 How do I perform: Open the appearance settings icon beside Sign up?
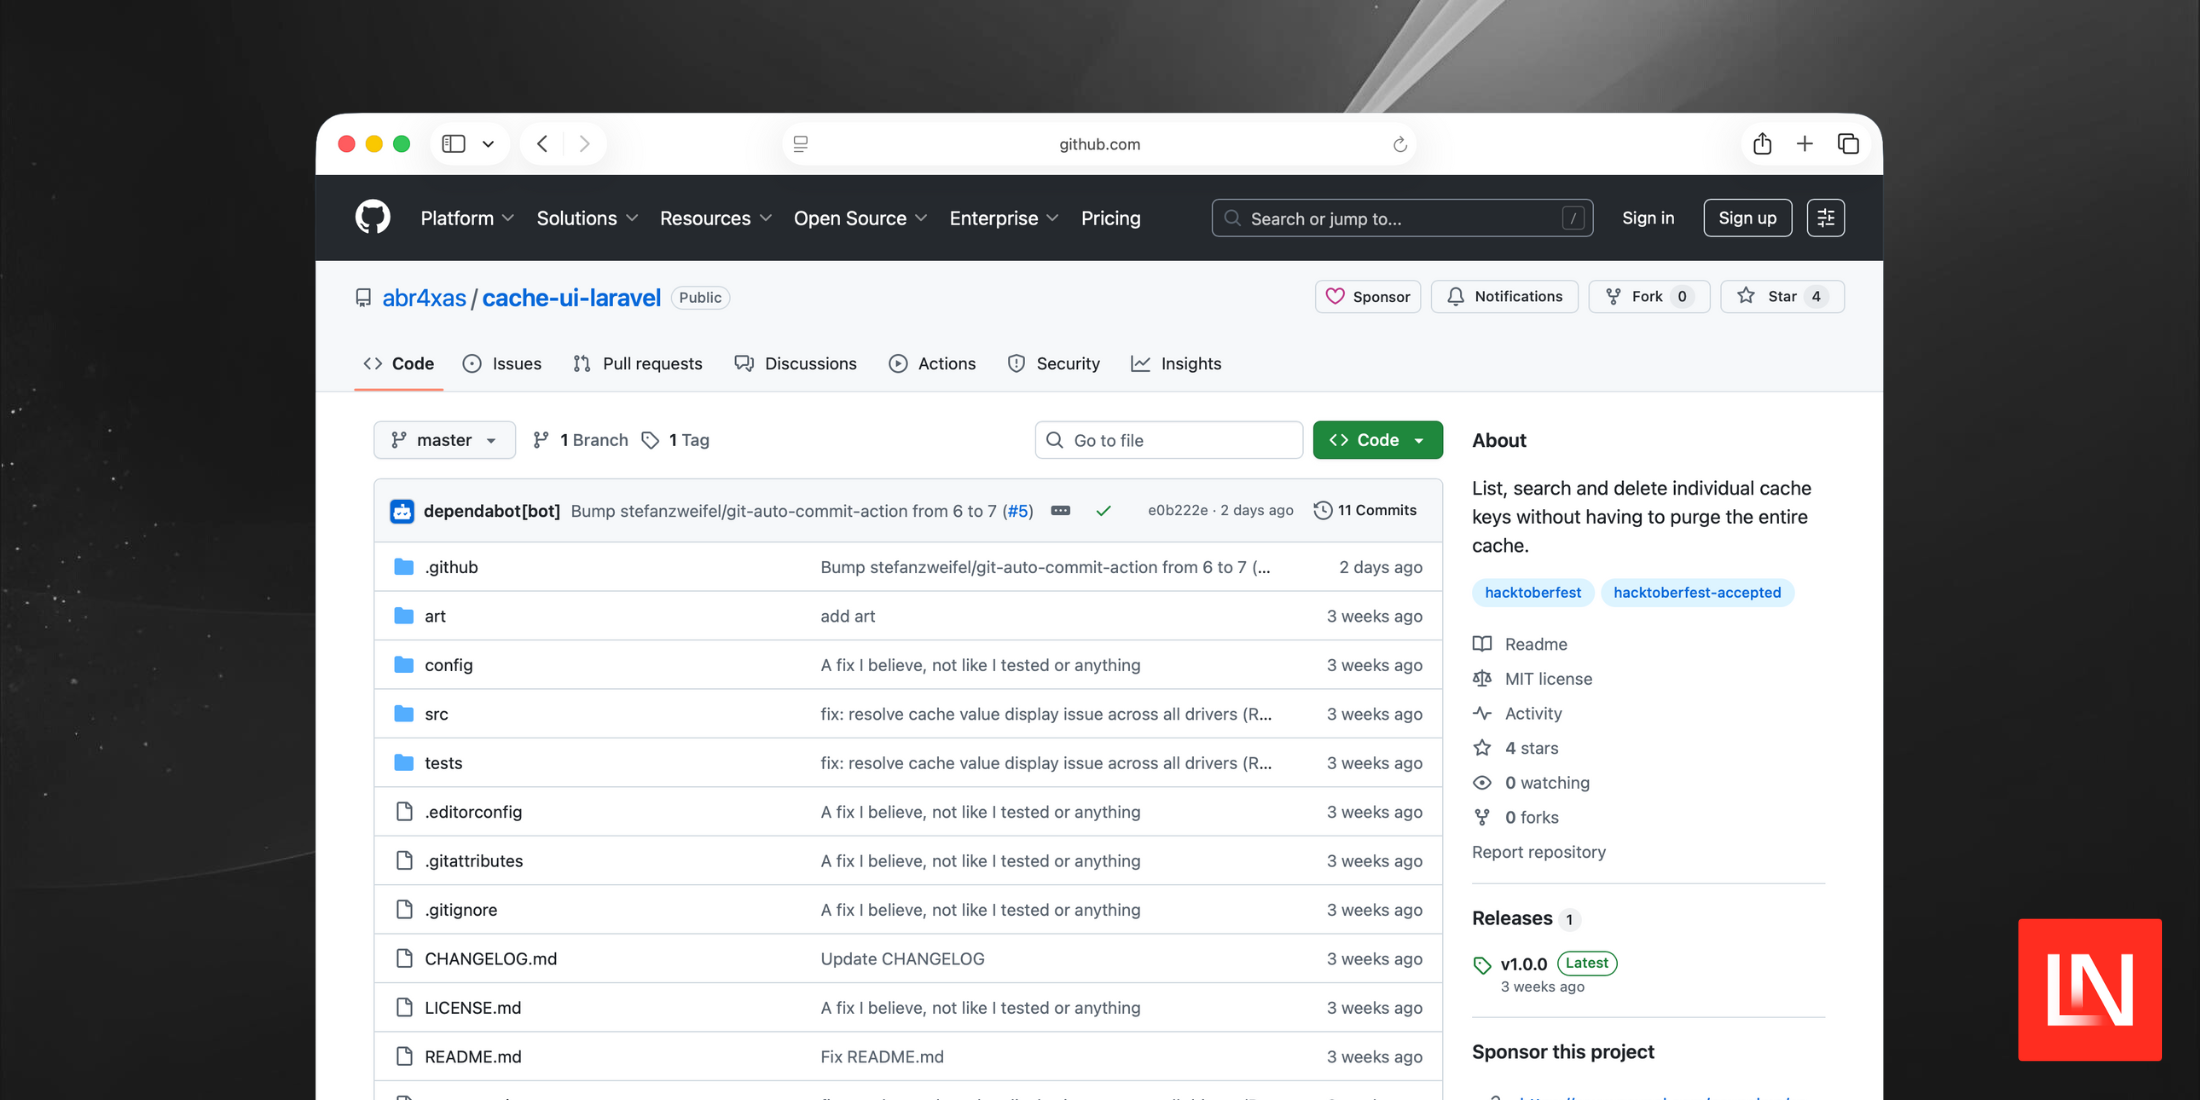(x=1825, y=218)
